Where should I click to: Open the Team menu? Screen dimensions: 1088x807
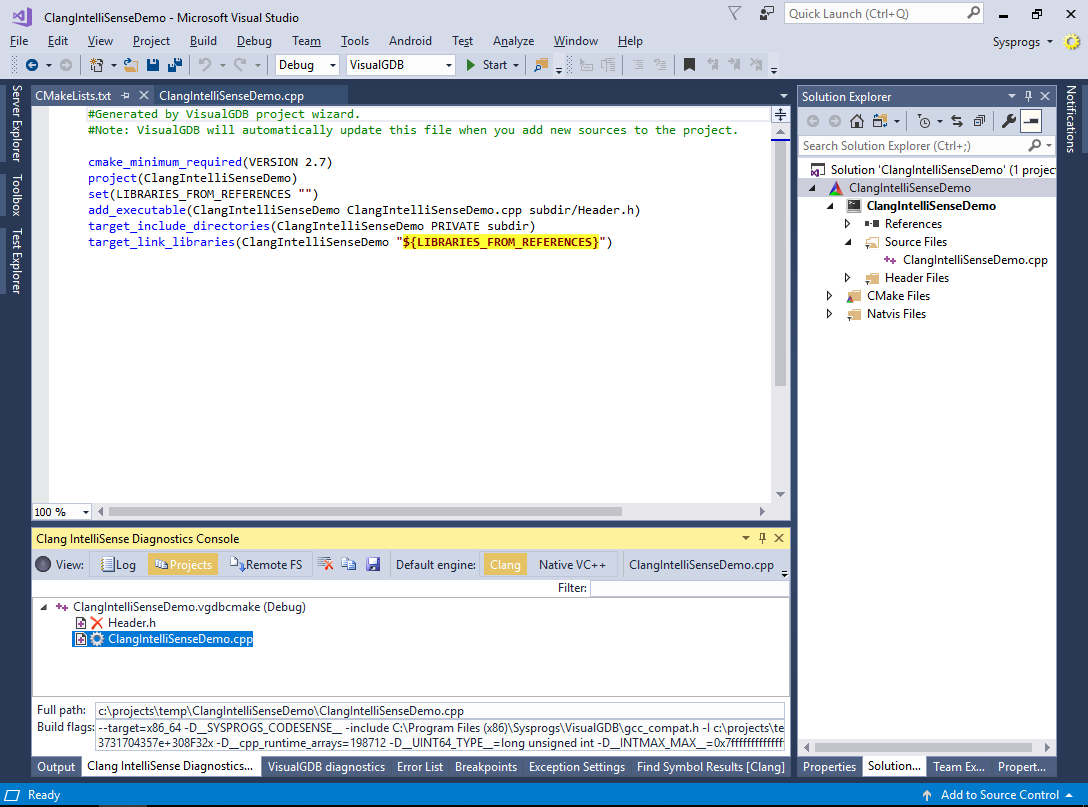(306, 41)
